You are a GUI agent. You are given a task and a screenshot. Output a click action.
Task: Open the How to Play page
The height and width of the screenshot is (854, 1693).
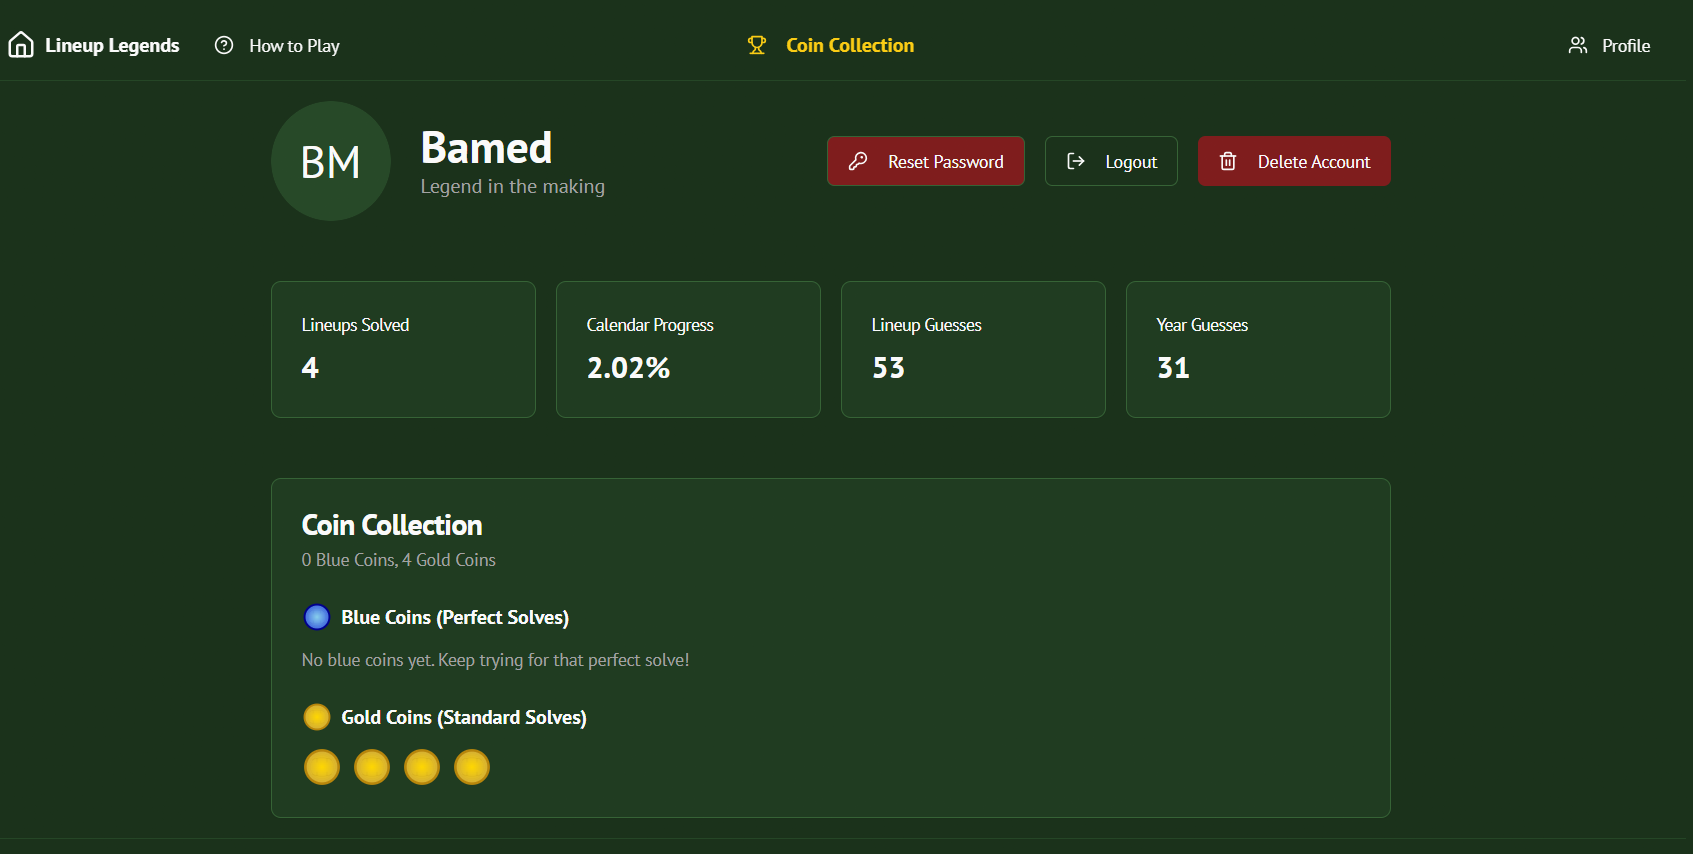(x=294, y=46)
